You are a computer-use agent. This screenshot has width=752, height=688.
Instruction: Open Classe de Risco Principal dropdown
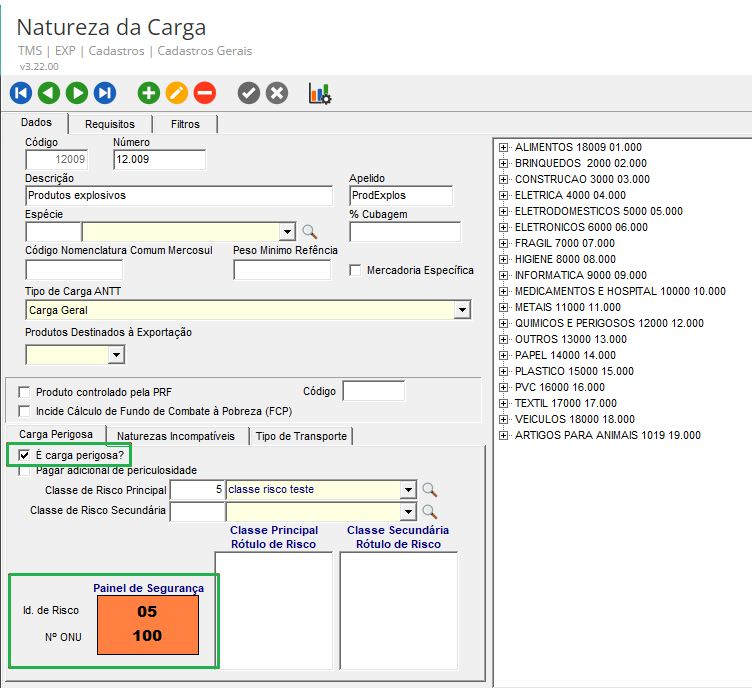407,490
